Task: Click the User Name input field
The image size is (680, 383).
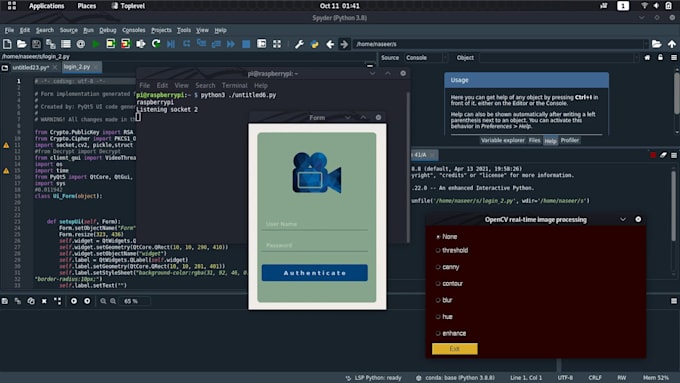Action: click(x=314, y=224)
